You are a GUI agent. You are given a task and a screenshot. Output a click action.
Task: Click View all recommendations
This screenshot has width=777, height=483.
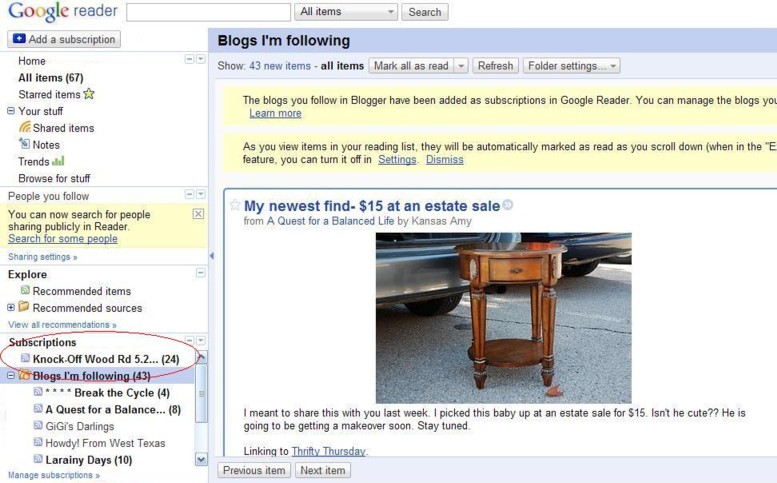click(x=62, y=324)
